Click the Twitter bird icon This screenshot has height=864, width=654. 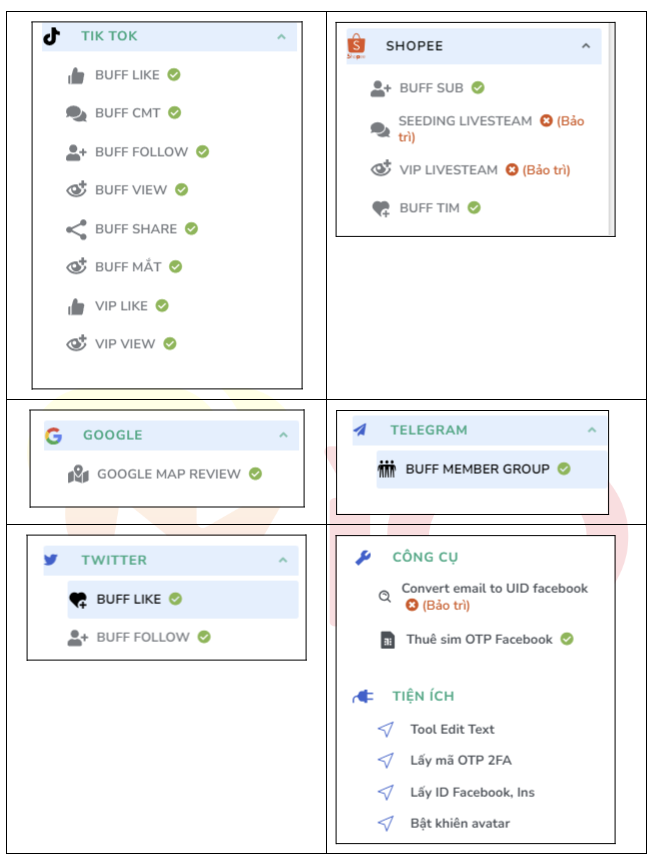pos(51,560)
